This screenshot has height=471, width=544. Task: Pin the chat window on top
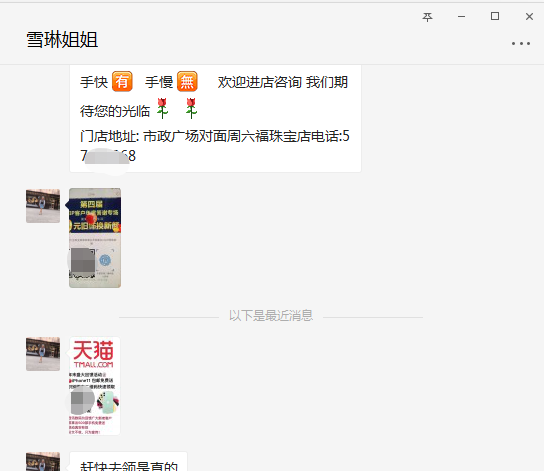[x=427, y=17]
